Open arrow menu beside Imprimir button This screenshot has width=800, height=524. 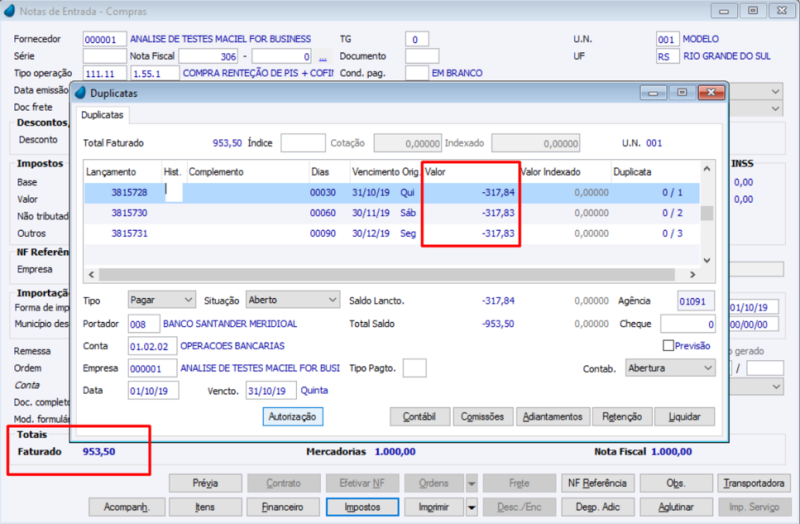(x=471, y=507)
